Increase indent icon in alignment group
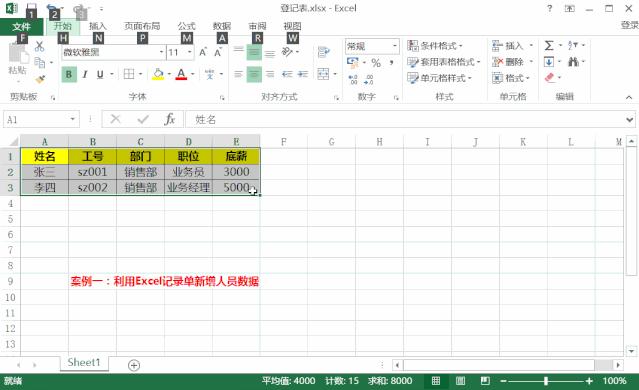The width and height of the screenshot is (639, 390). pos(303,74)
